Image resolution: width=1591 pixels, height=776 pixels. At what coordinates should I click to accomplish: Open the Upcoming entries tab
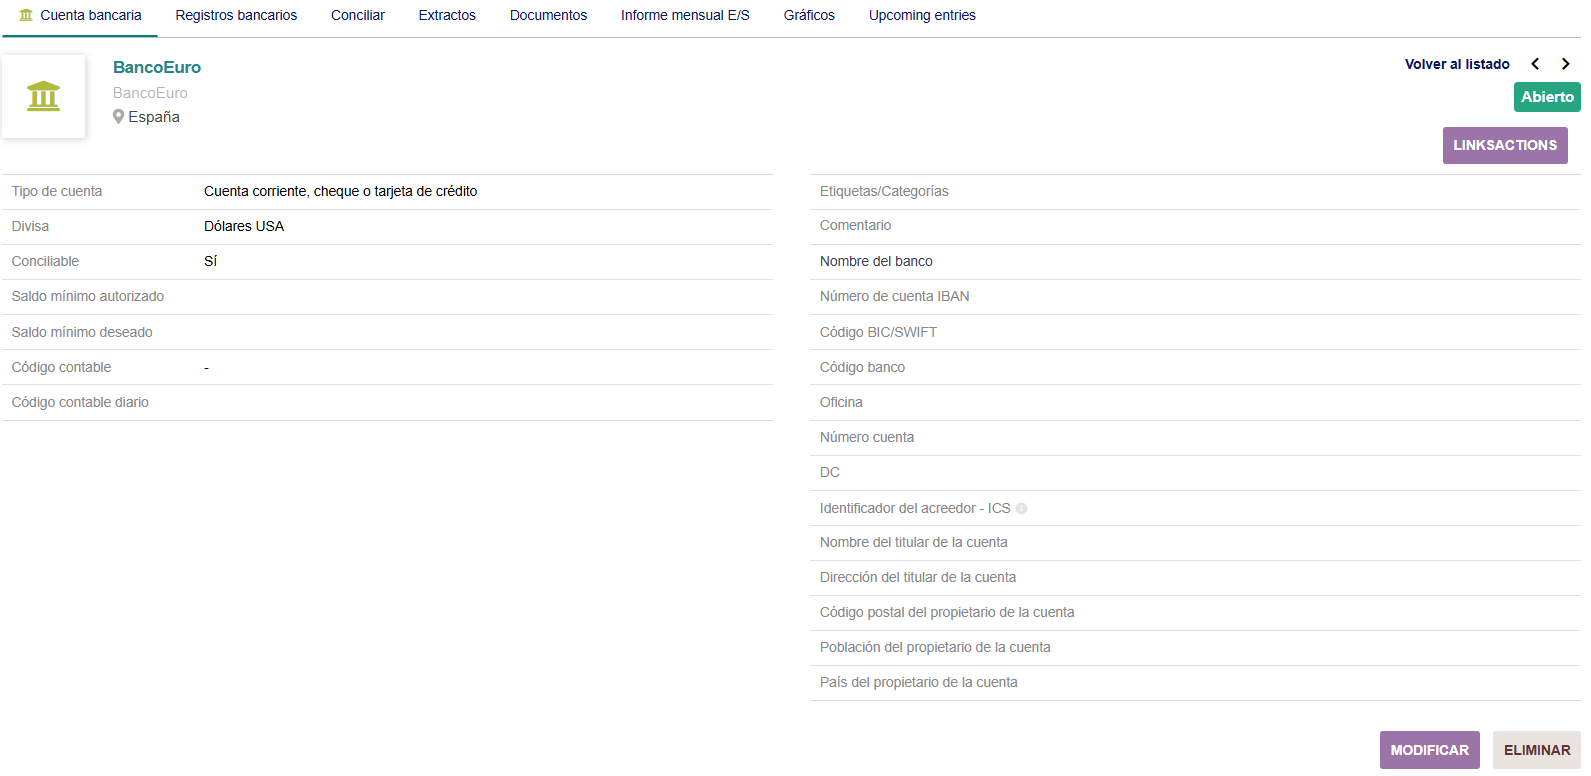tap(922, 15)
